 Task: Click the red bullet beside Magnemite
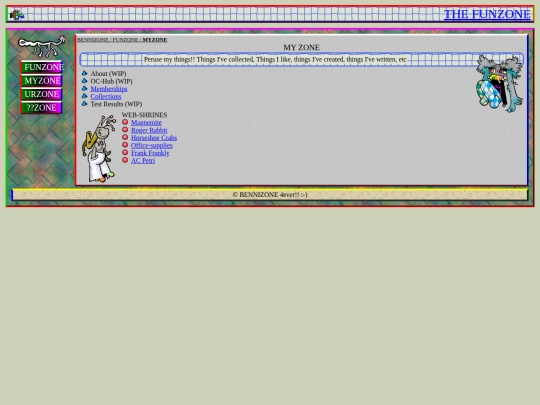[125, 122]
